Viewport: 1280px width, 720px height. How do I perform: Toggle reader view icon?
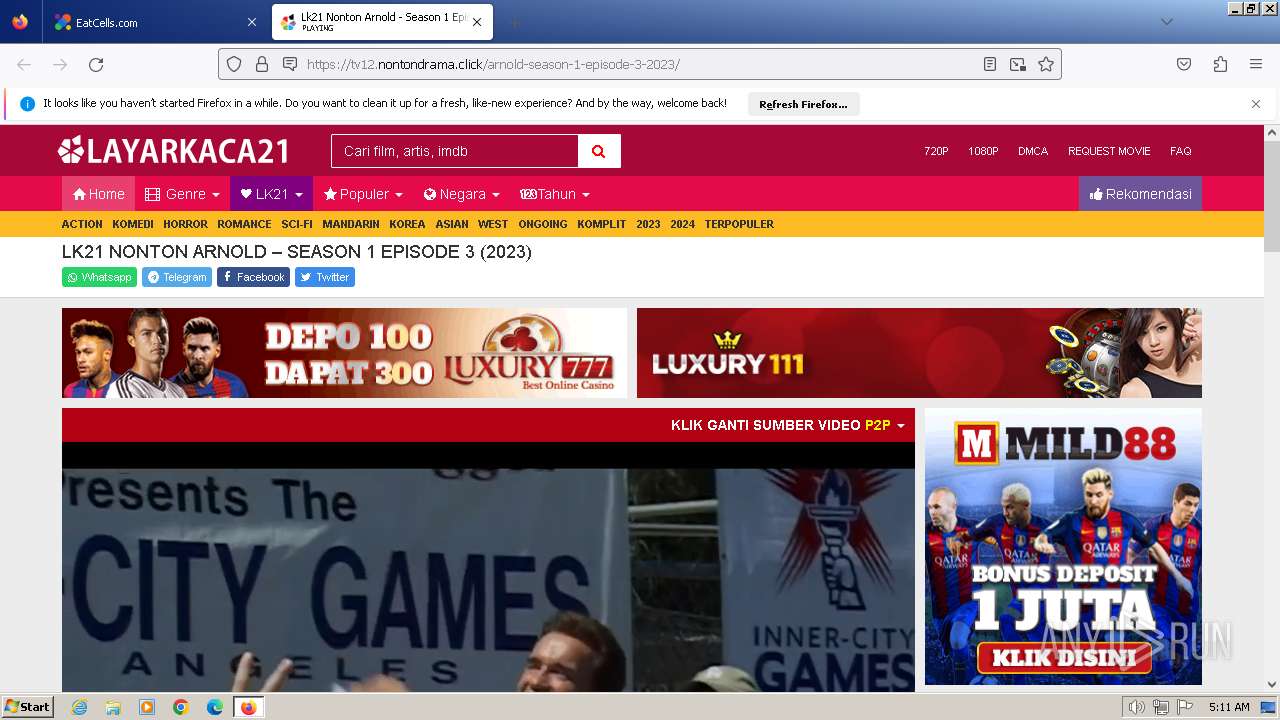pos(990,64)
